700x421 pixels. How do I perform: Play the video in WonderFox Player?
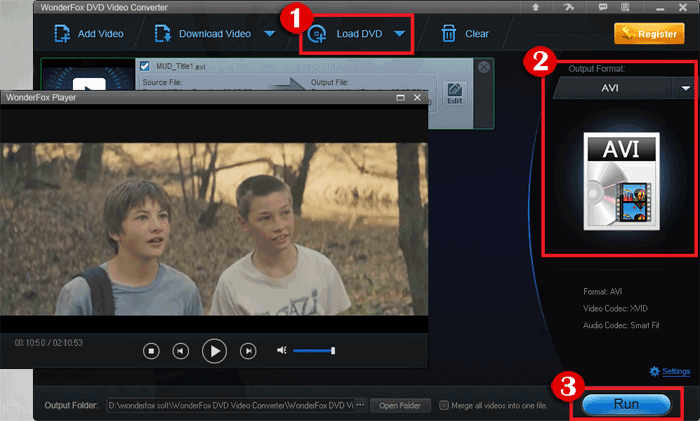[214, 351]
